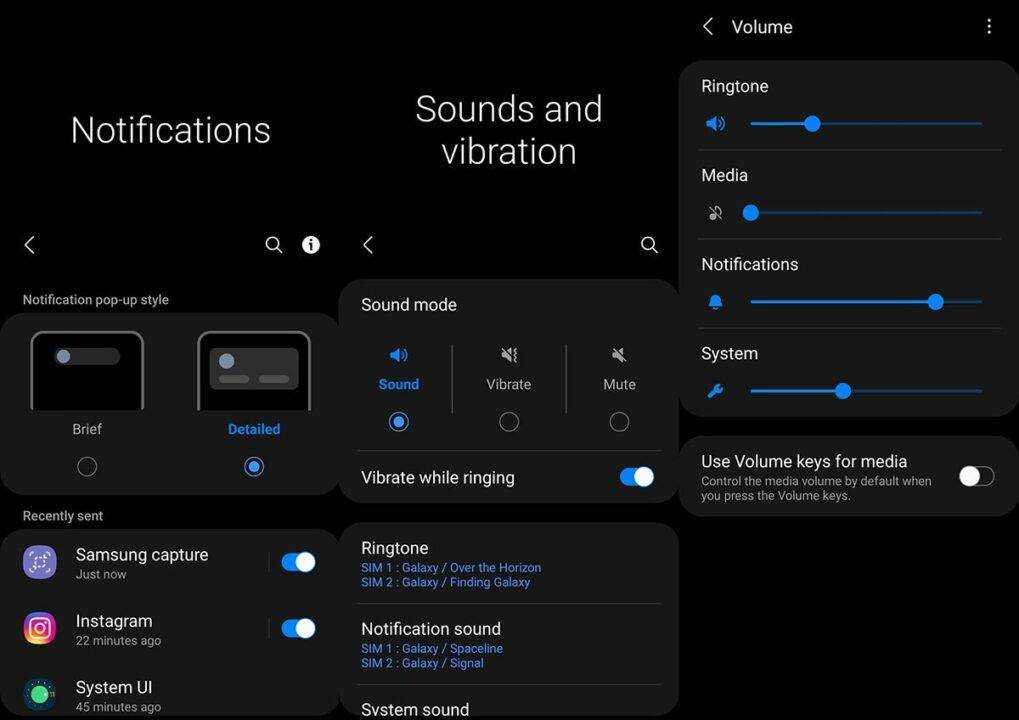Select the Brief pop-up style radio button

[x=87, y=466]
